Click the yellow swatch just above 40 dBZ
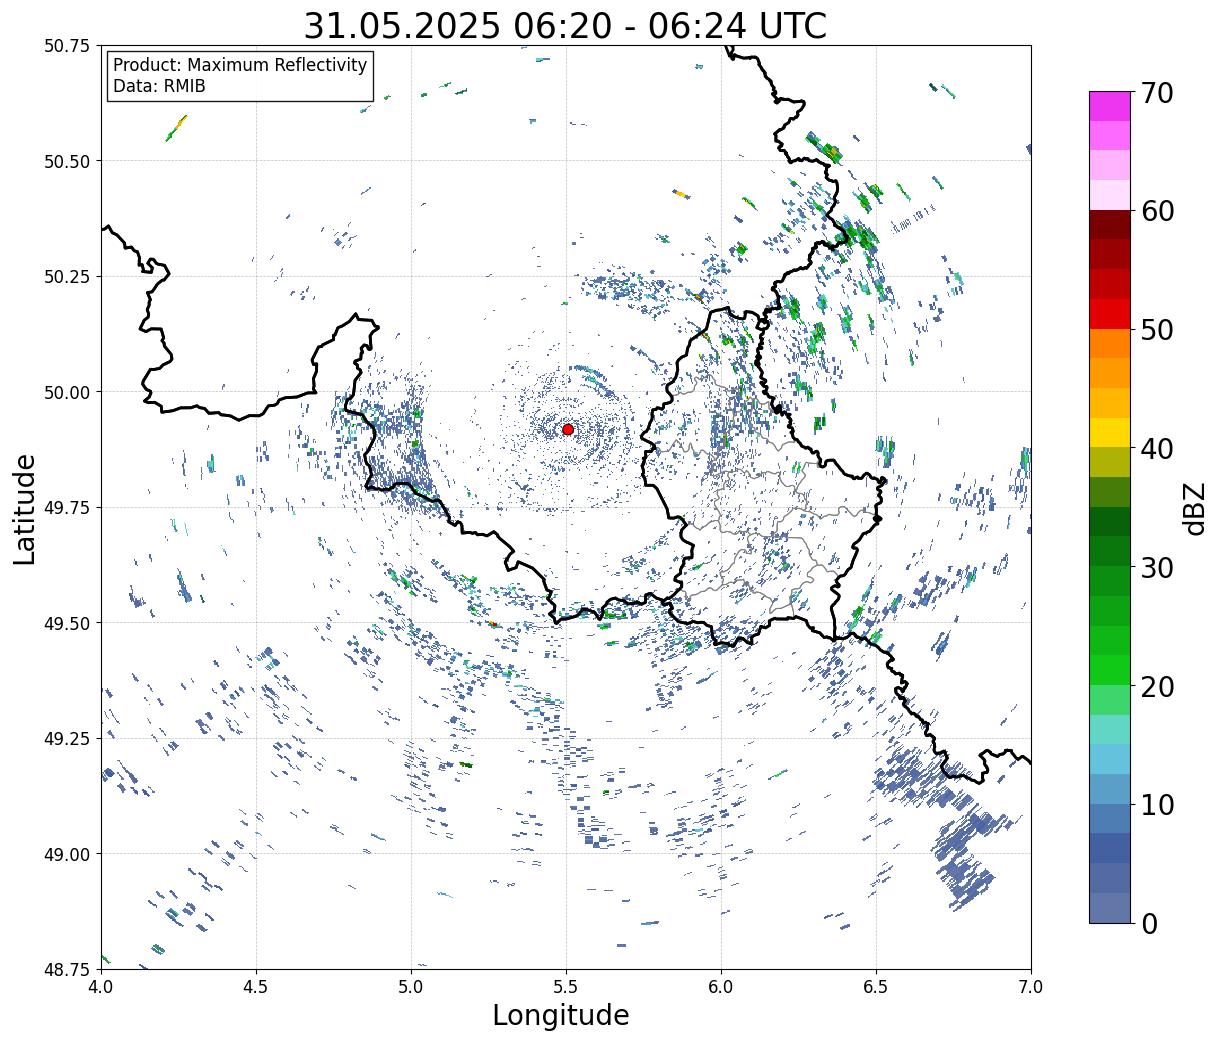This screenshot has height=1040, width=1219. (x=1110, y=433)
